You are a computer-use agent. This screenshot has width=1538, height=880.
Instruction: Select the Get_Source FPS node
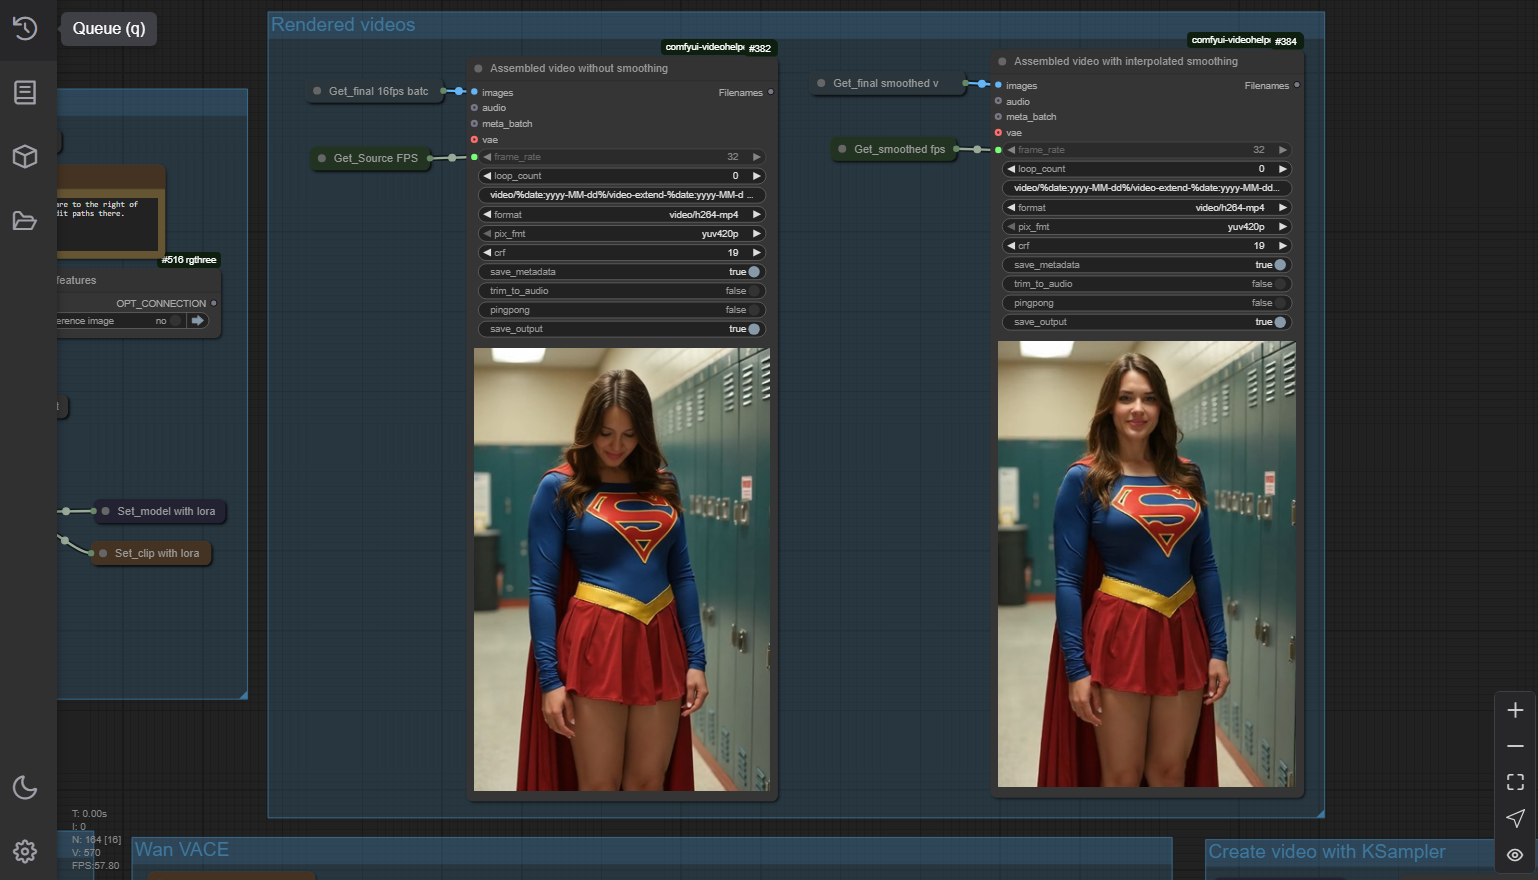[375, 158]
